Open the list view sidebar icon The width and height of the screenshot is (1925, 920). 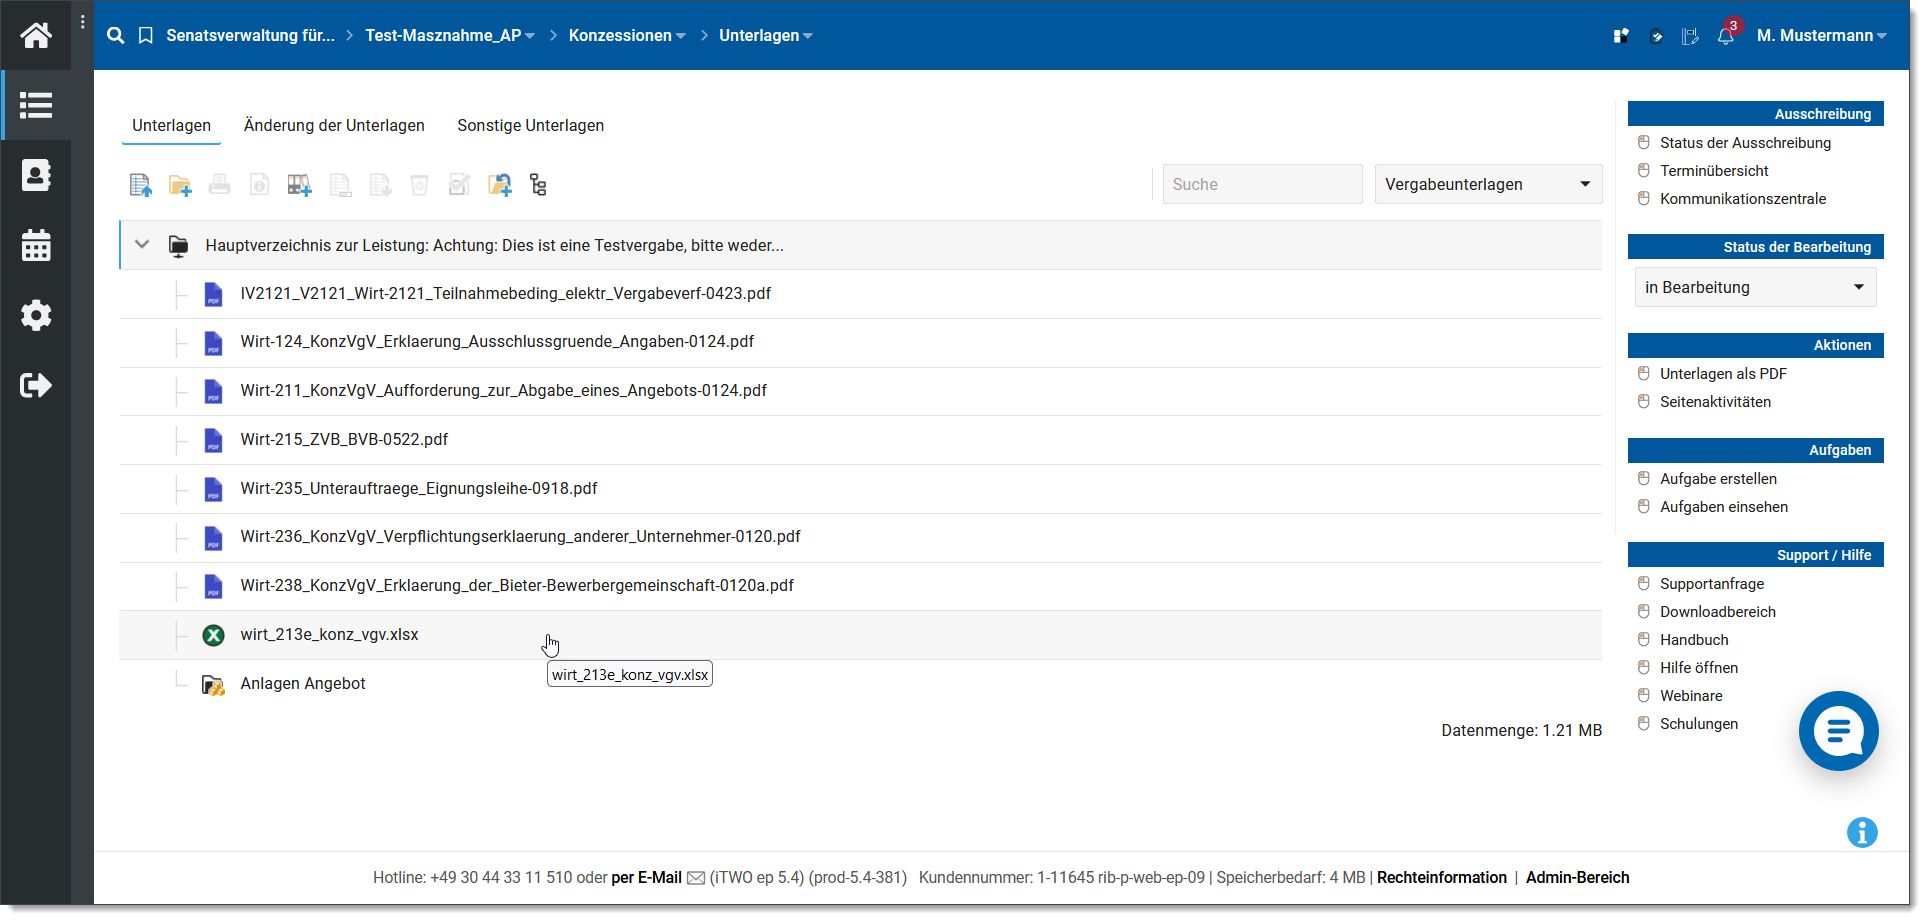tap(36, 105)
